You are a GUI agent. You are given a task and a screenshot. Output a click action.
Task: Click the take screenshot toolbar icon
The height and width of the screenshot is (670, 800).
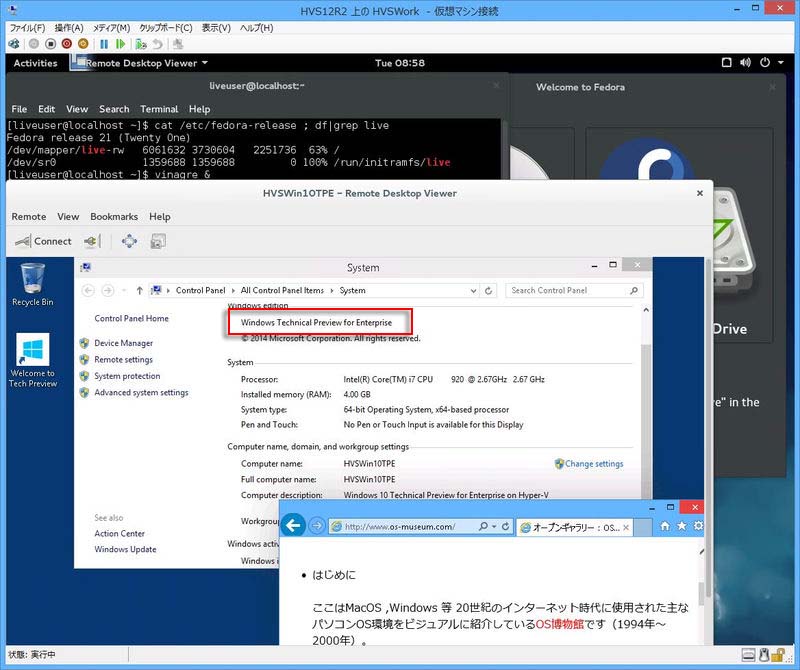pos(158,241)
